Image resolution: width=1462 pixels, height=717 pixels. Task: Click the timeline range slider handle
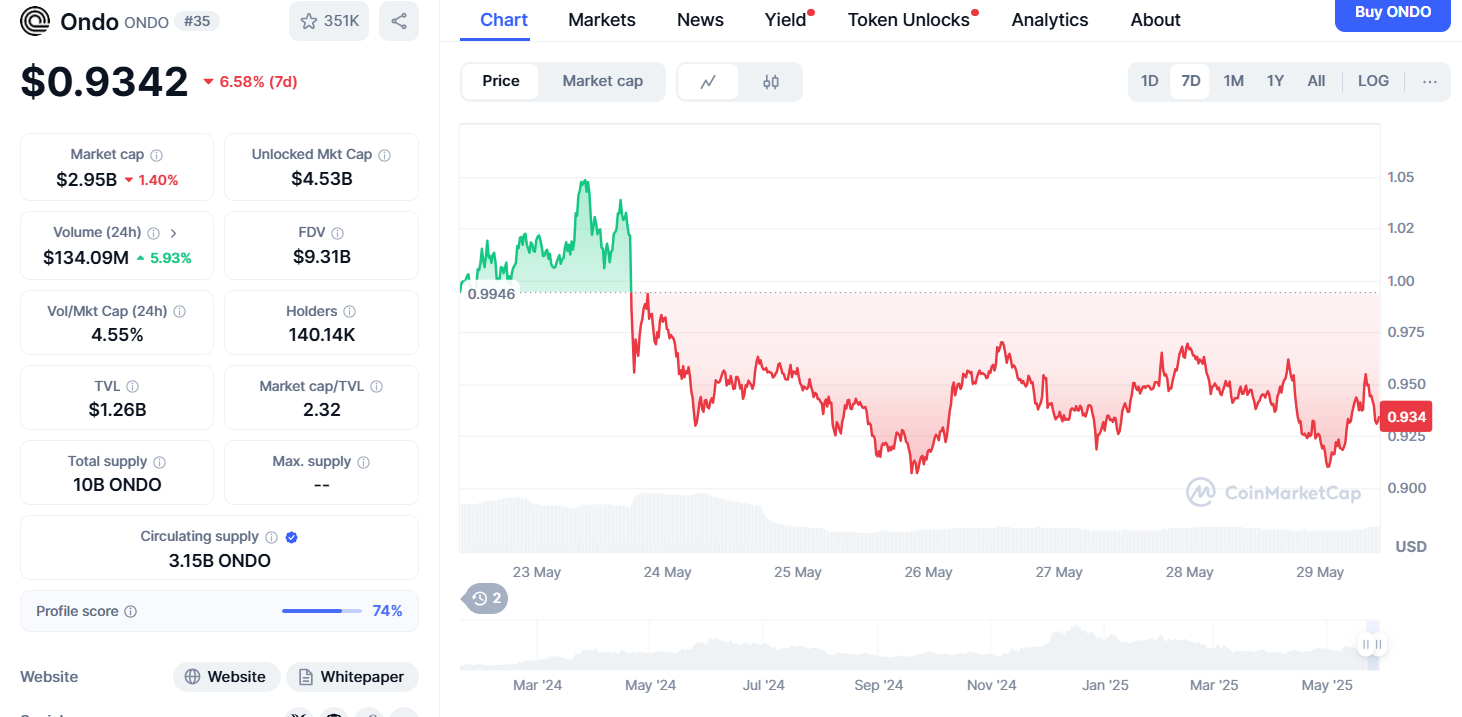coord(1372,645)
